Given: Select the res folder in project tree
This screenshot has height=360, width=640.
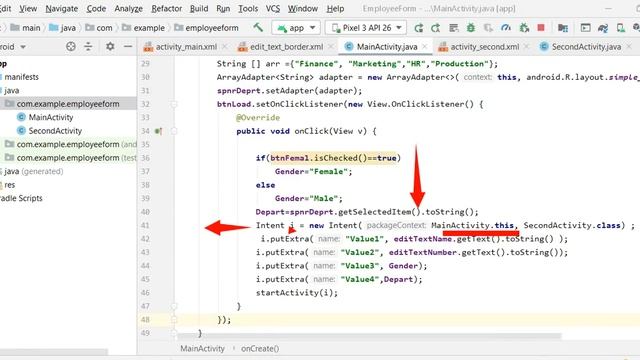Looking at the screenshot, I should [x=9, y=184].
